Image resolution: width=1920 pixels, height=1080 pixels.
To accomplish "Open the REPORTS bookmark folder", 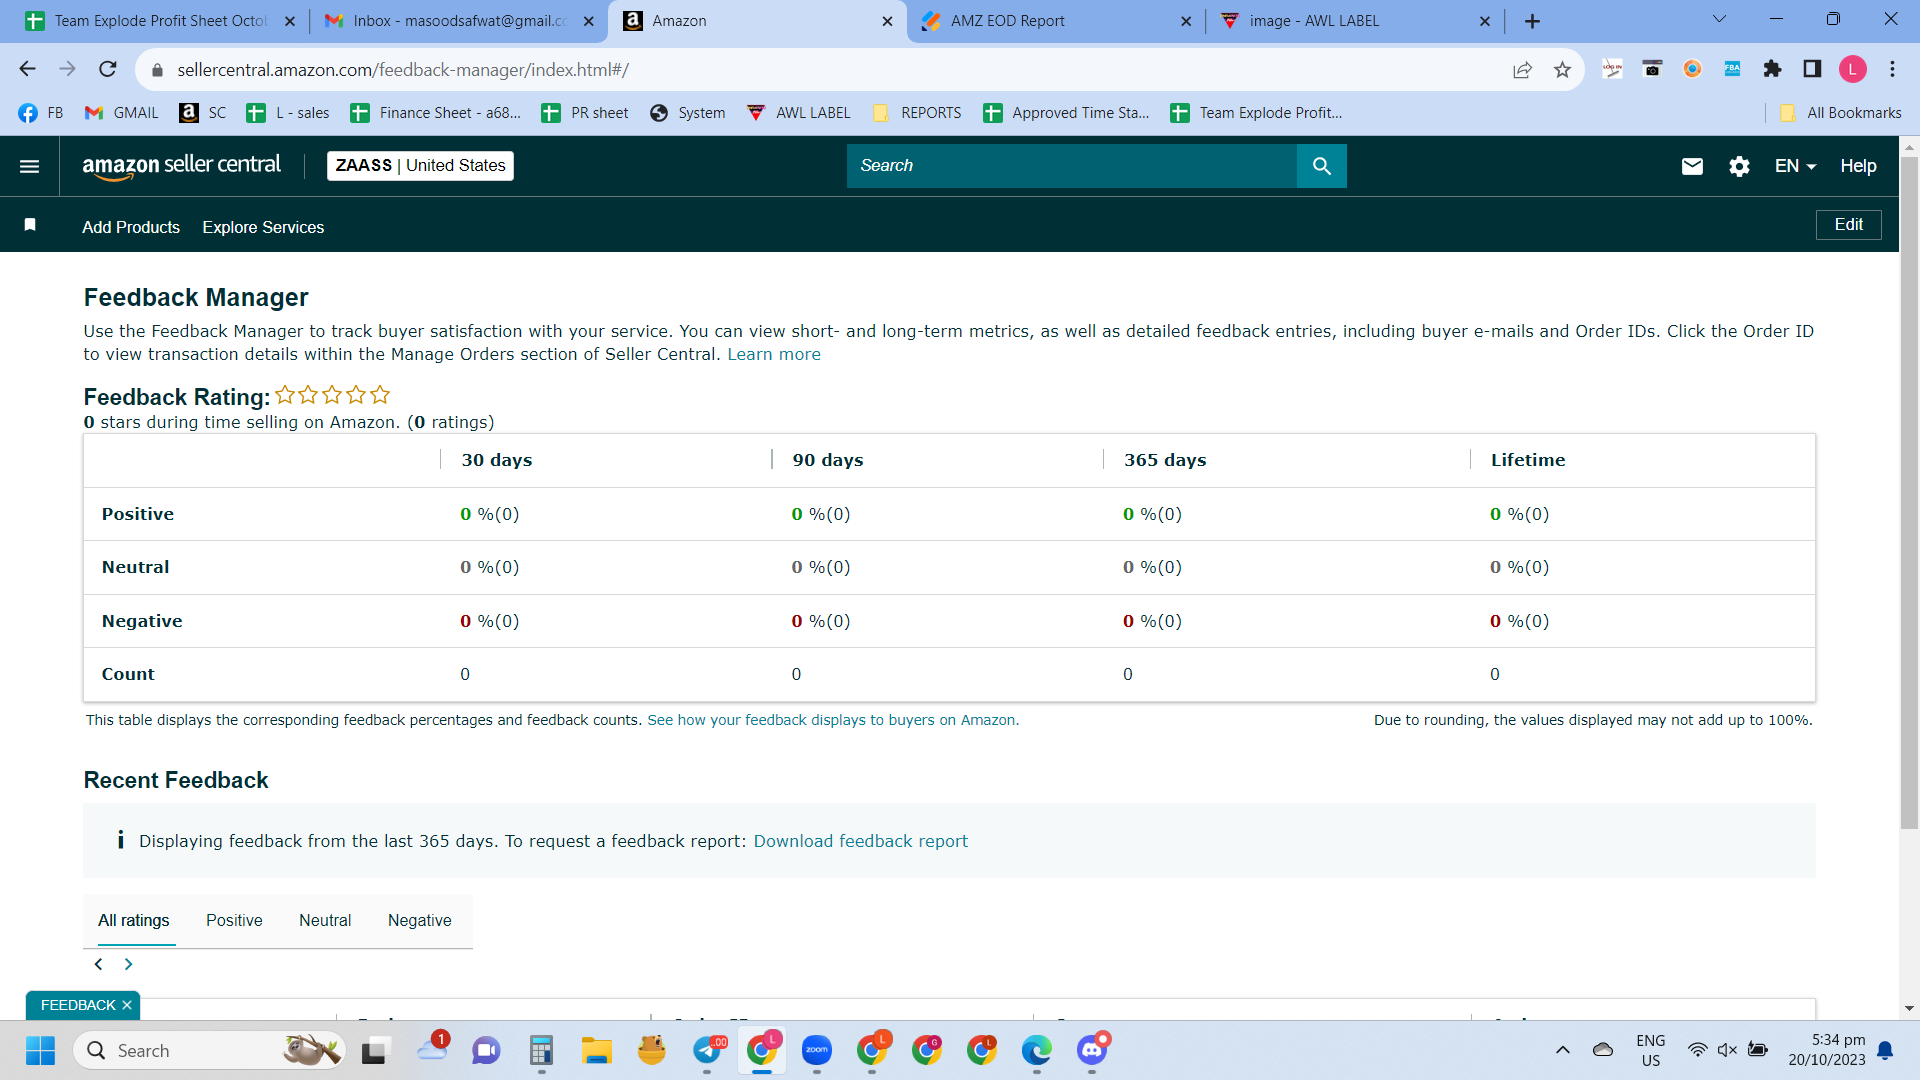I will click(917, 113).
